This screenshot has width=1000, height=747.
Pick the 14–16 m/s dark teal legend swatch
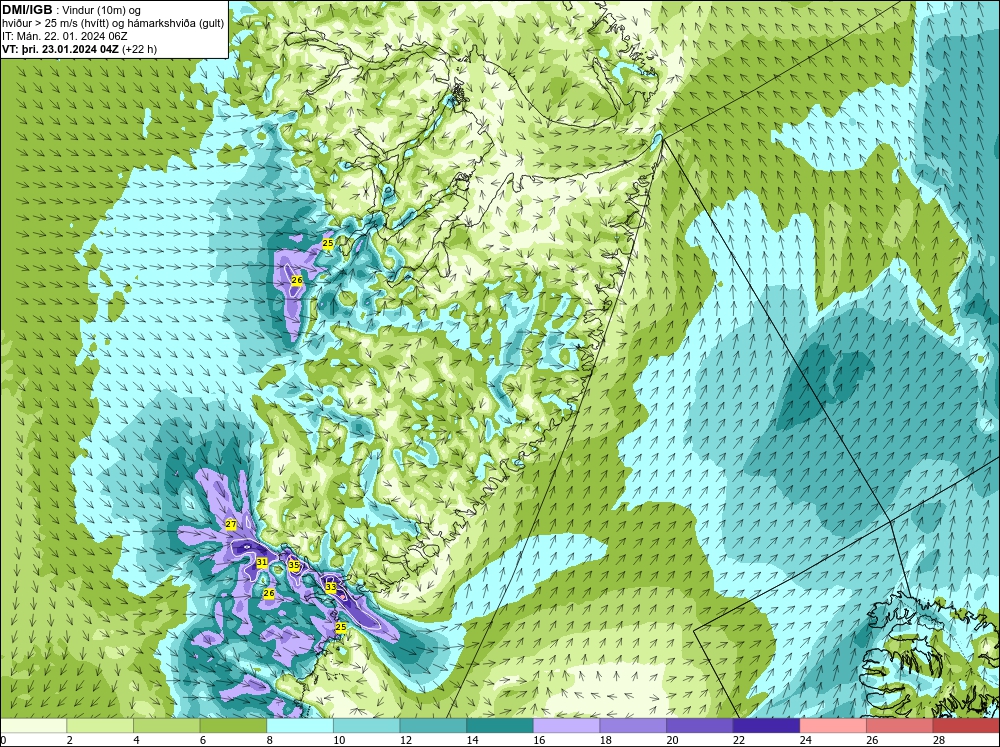[499, 725]
